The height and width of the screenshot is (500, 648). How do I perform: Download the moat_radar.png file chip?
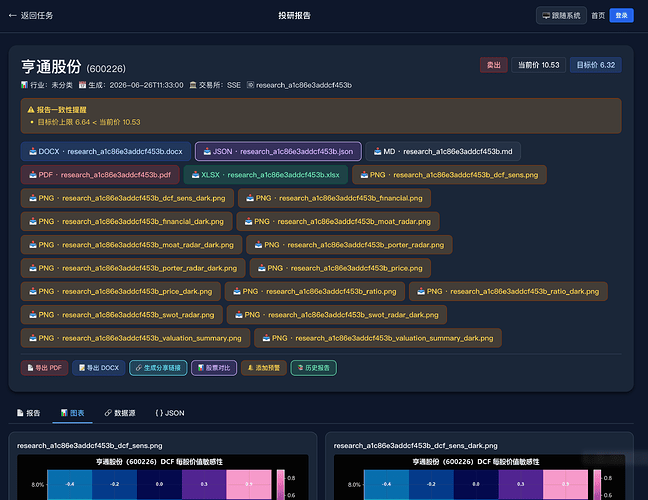[x=338, y=221]
